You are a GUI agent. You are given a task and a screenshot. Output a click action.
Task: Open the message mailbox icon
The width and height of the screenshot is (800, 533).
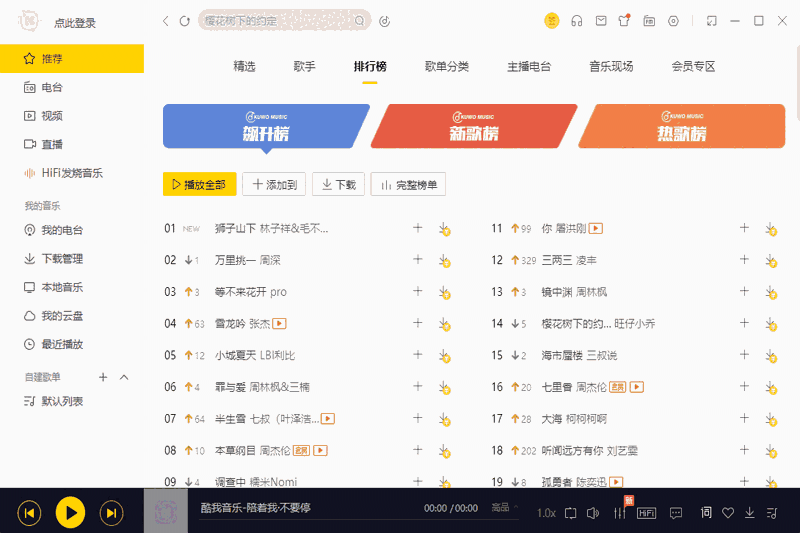click(x=601, y=21)
